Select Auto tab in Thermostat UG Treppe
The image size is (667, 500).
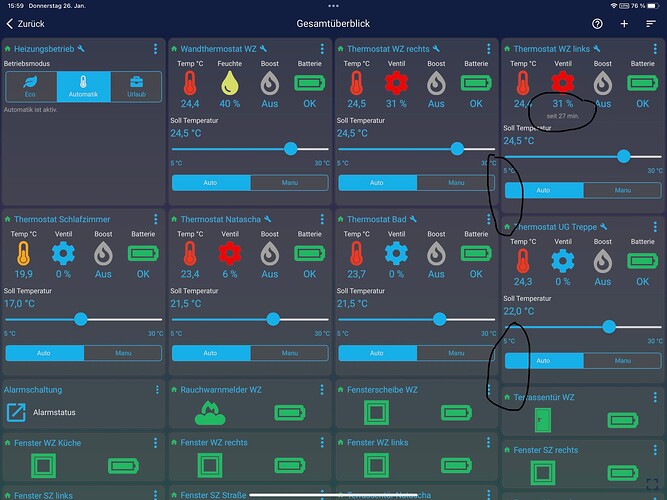[x=541, y=361]
